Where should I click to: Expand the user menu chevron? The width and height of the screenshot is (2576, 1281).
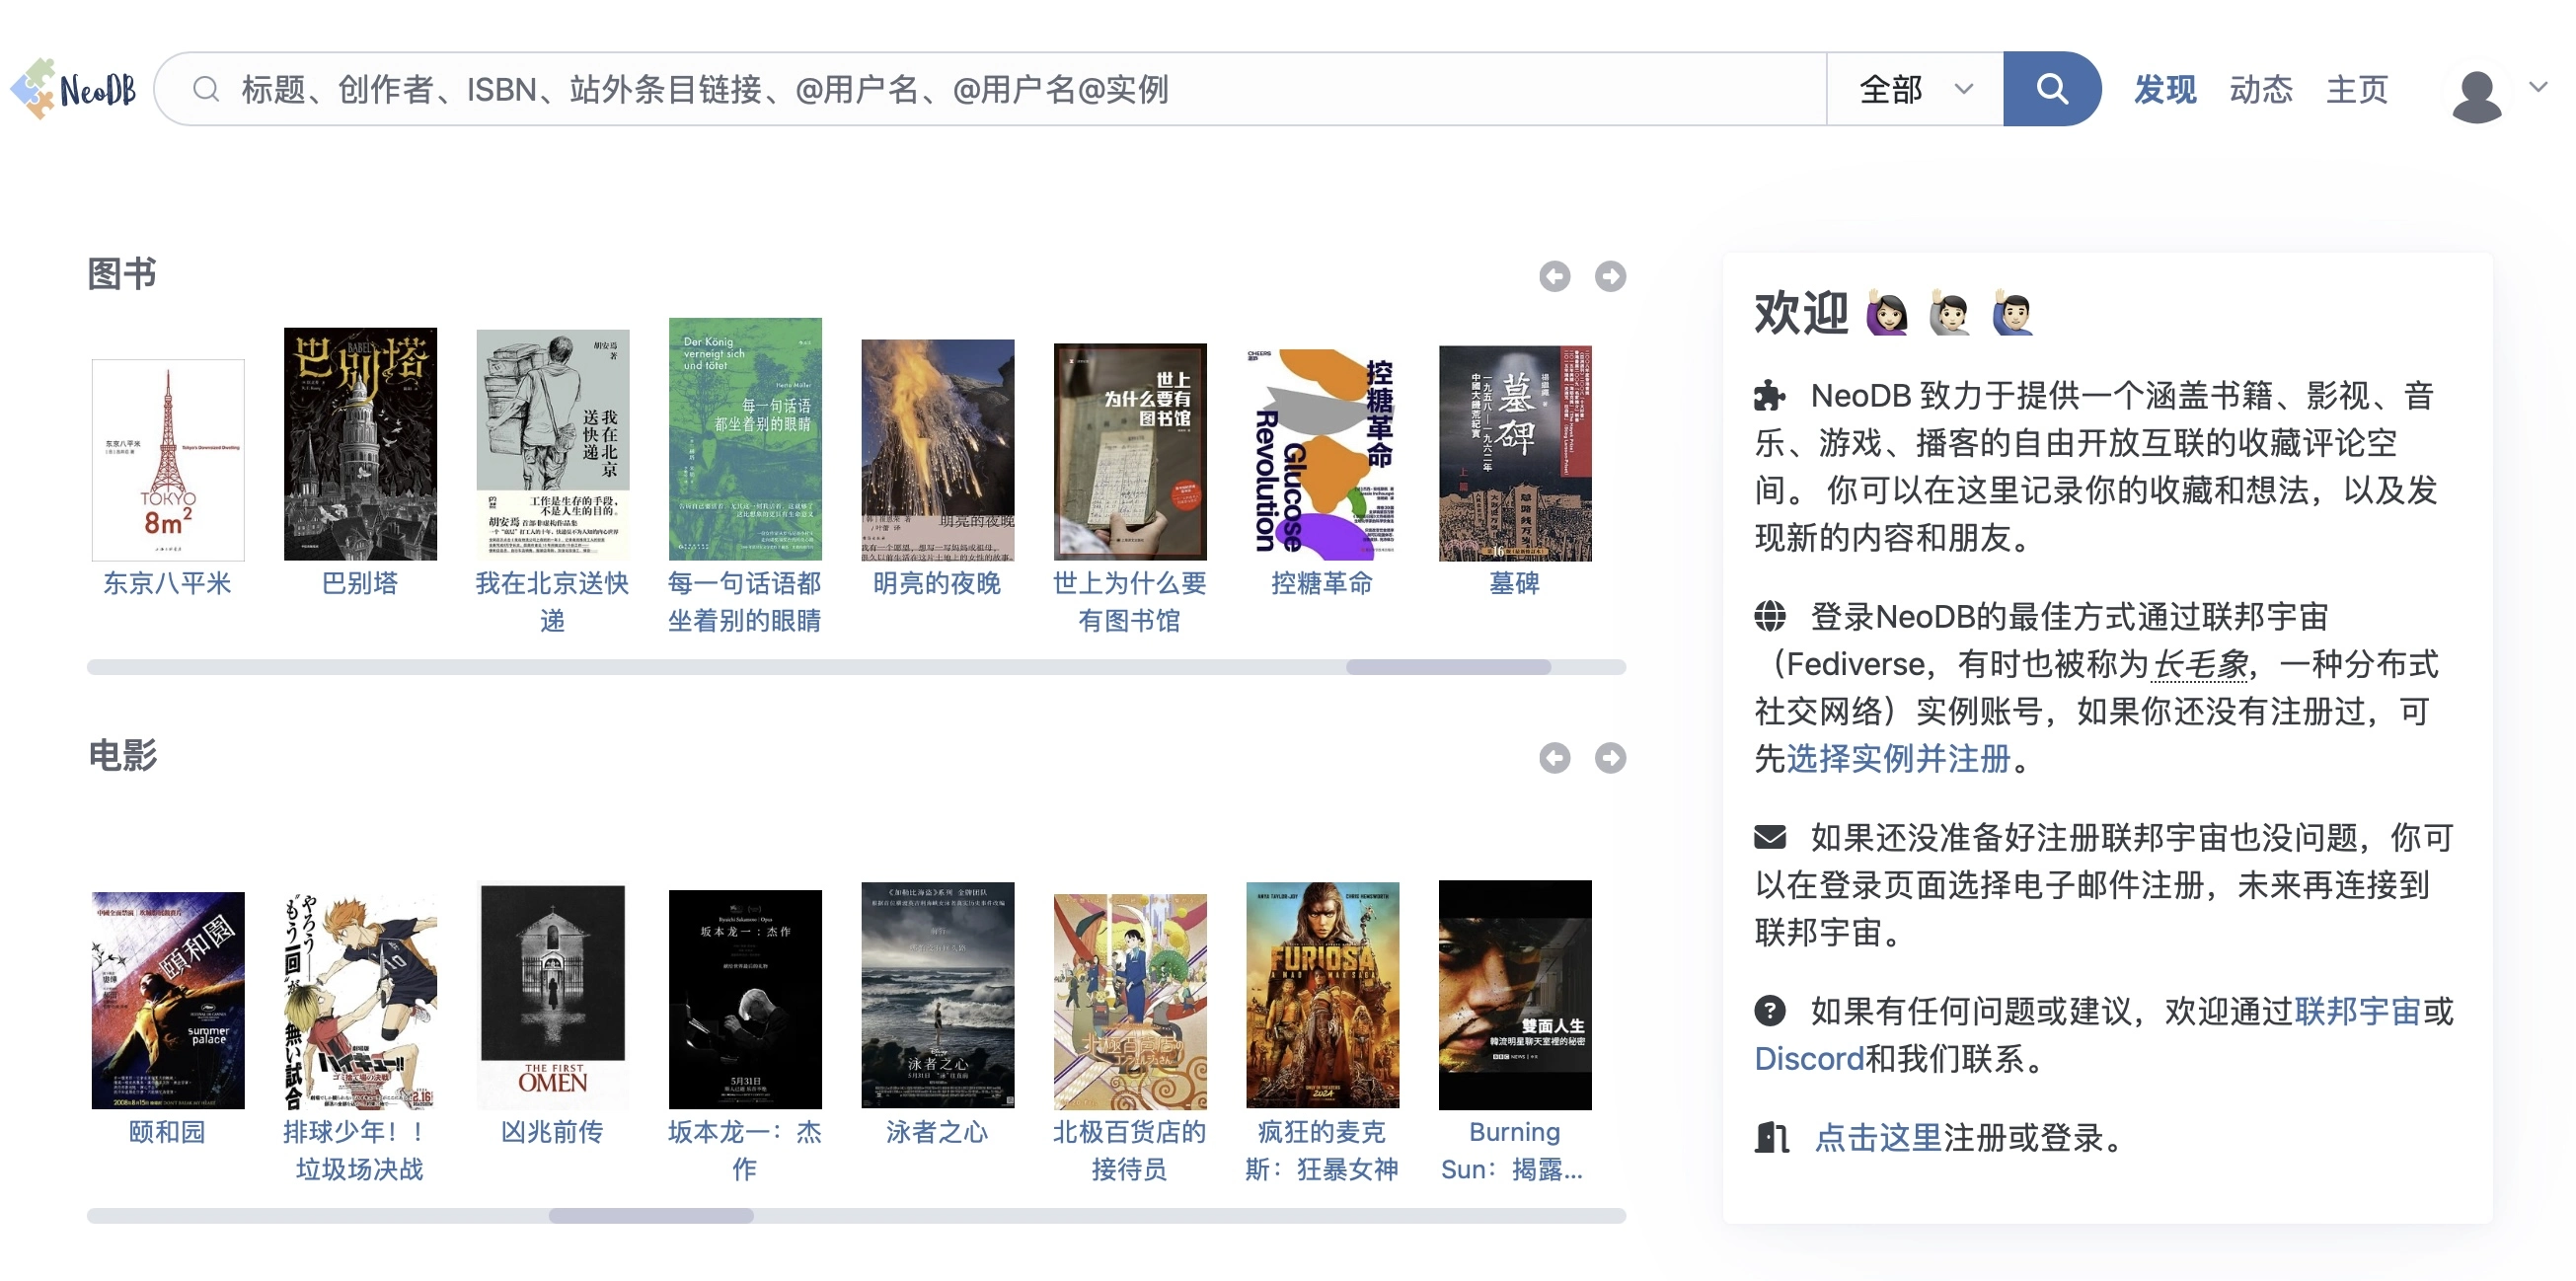coord(2538,88)
